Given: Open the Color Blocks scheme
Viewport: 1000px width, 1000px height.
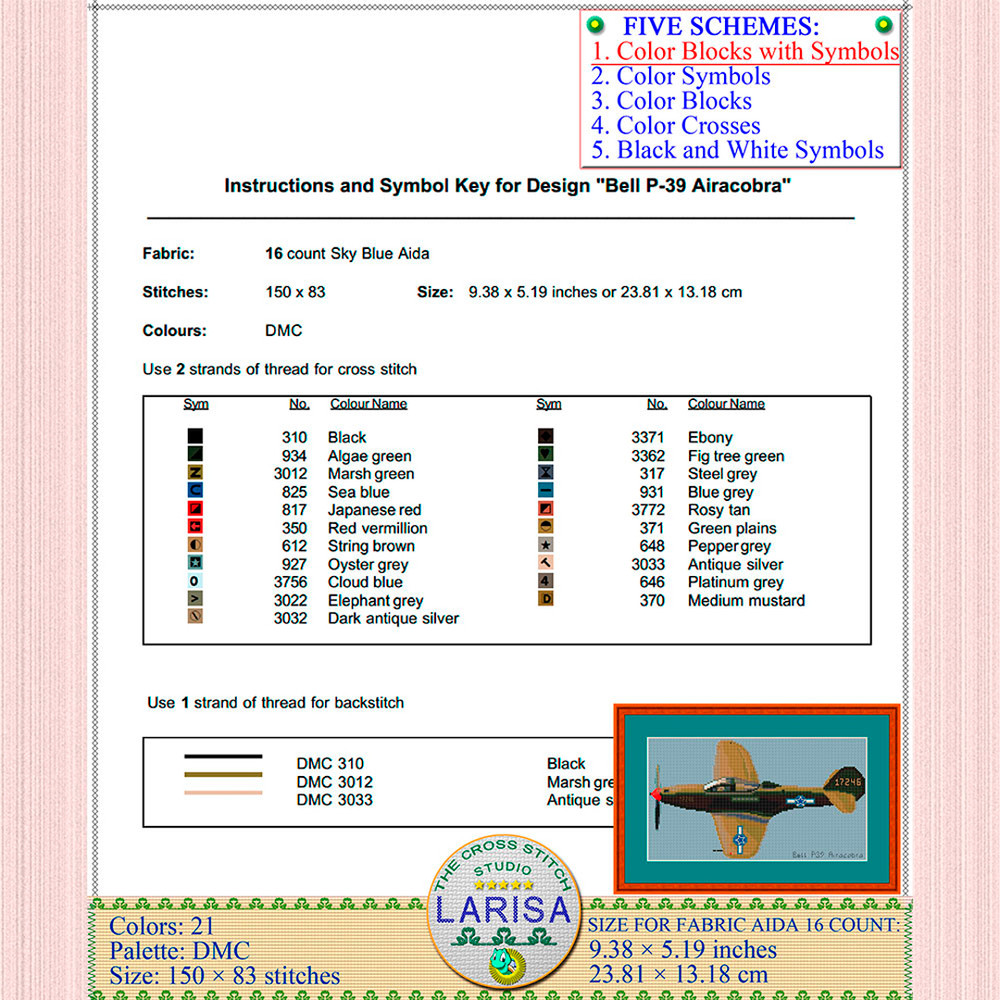Looking at the screenshot, I should (x=671, y=101).
